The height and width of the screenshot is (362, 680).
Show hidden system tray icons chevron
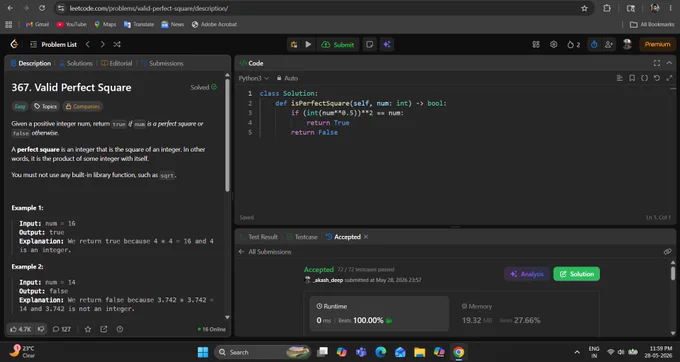pos(577,352)
